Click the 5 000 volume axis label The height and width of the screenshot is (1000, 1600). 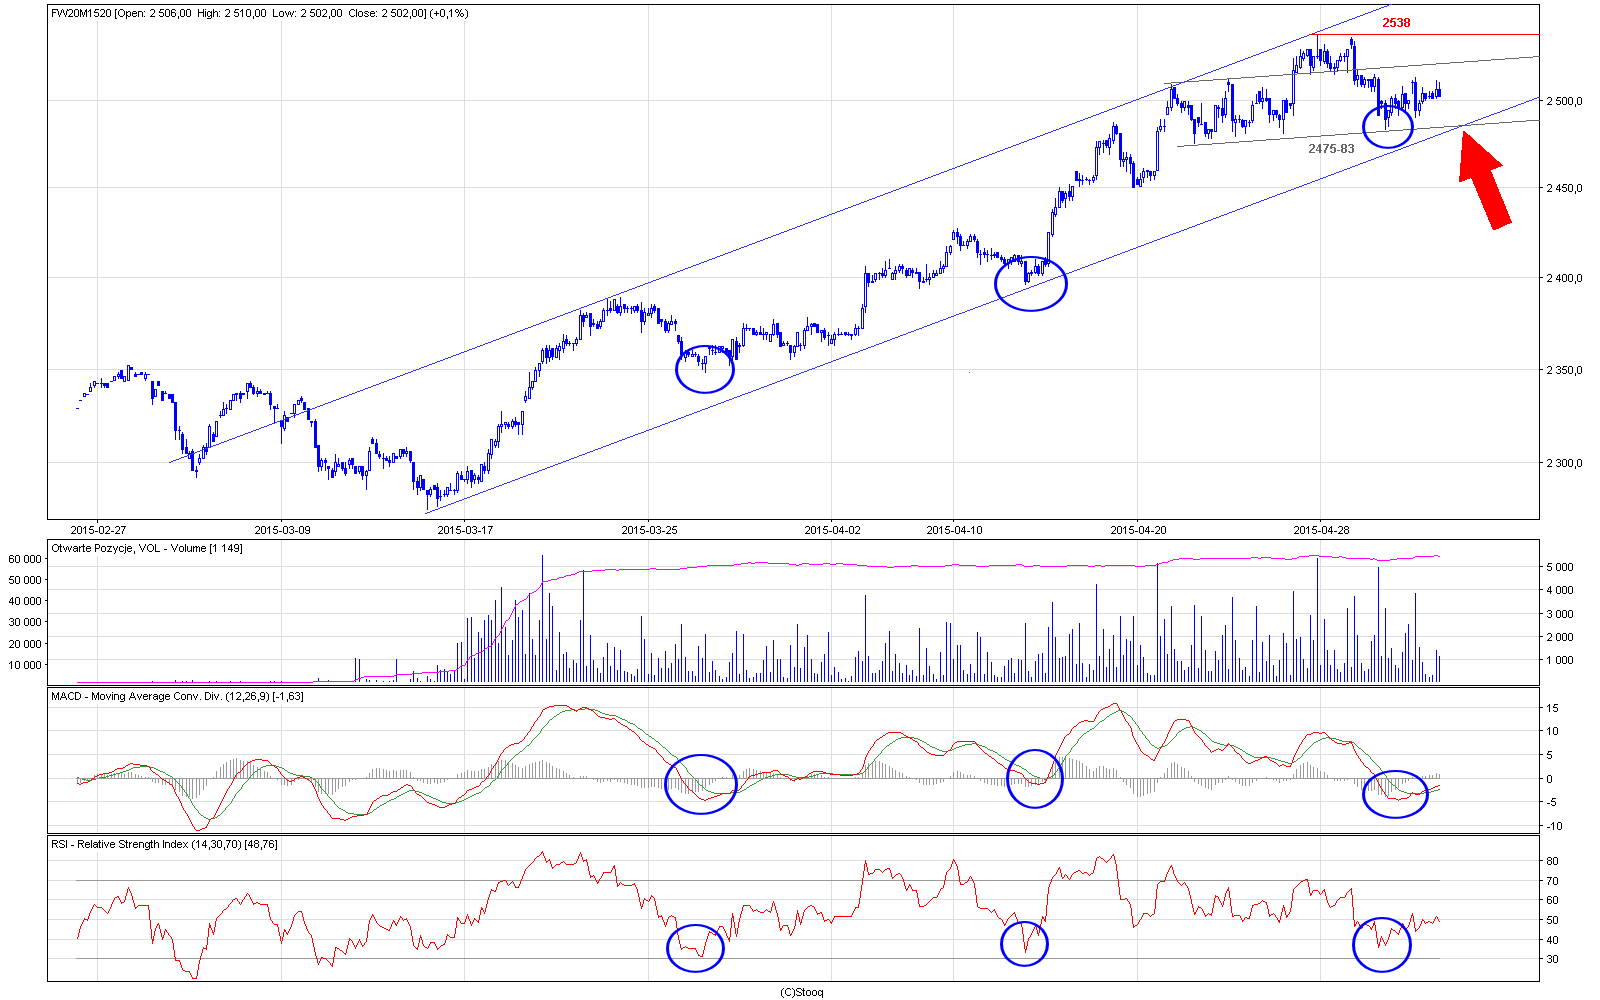(1560, 567)
